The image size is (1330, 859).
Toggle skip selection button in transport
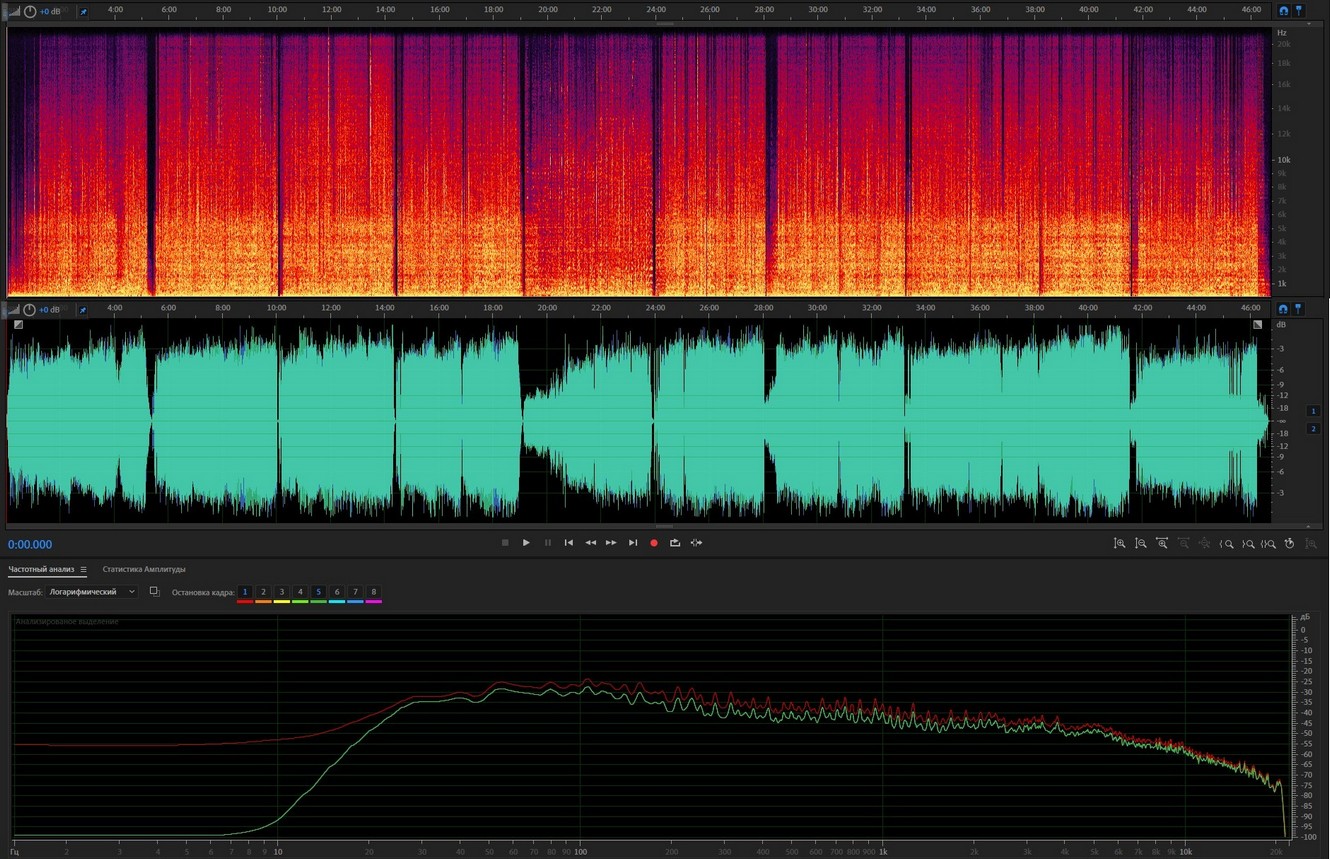coord(696,543)
